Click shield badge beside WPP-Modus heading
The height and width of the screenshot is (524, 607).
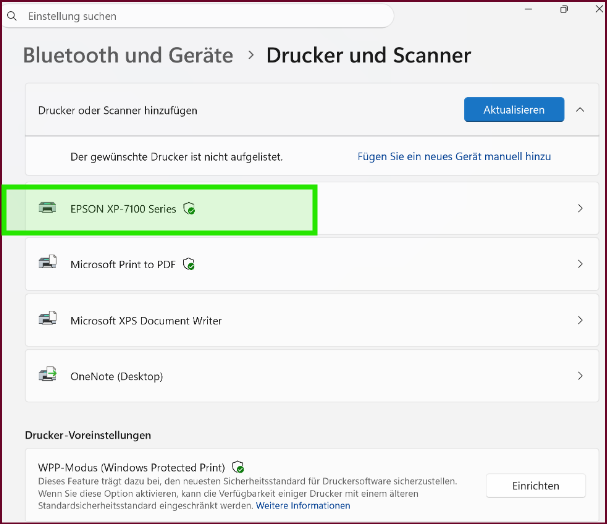point(238,467)
